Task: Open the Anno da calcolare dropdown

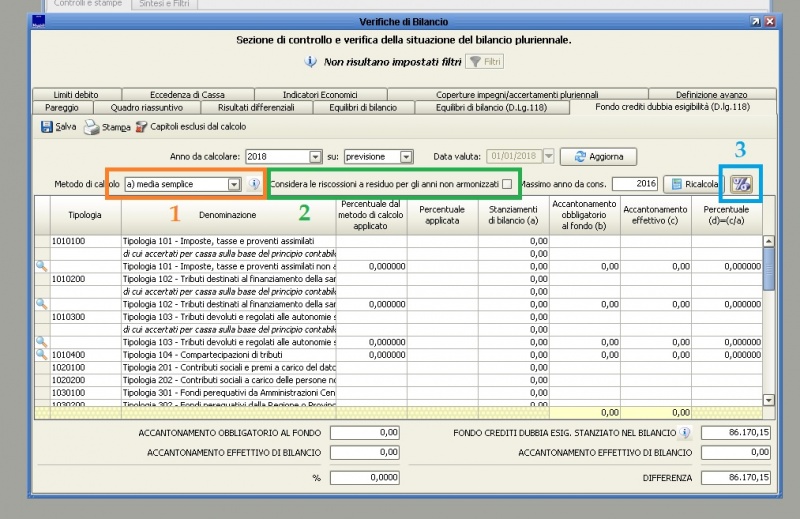Action: point(315,157)
